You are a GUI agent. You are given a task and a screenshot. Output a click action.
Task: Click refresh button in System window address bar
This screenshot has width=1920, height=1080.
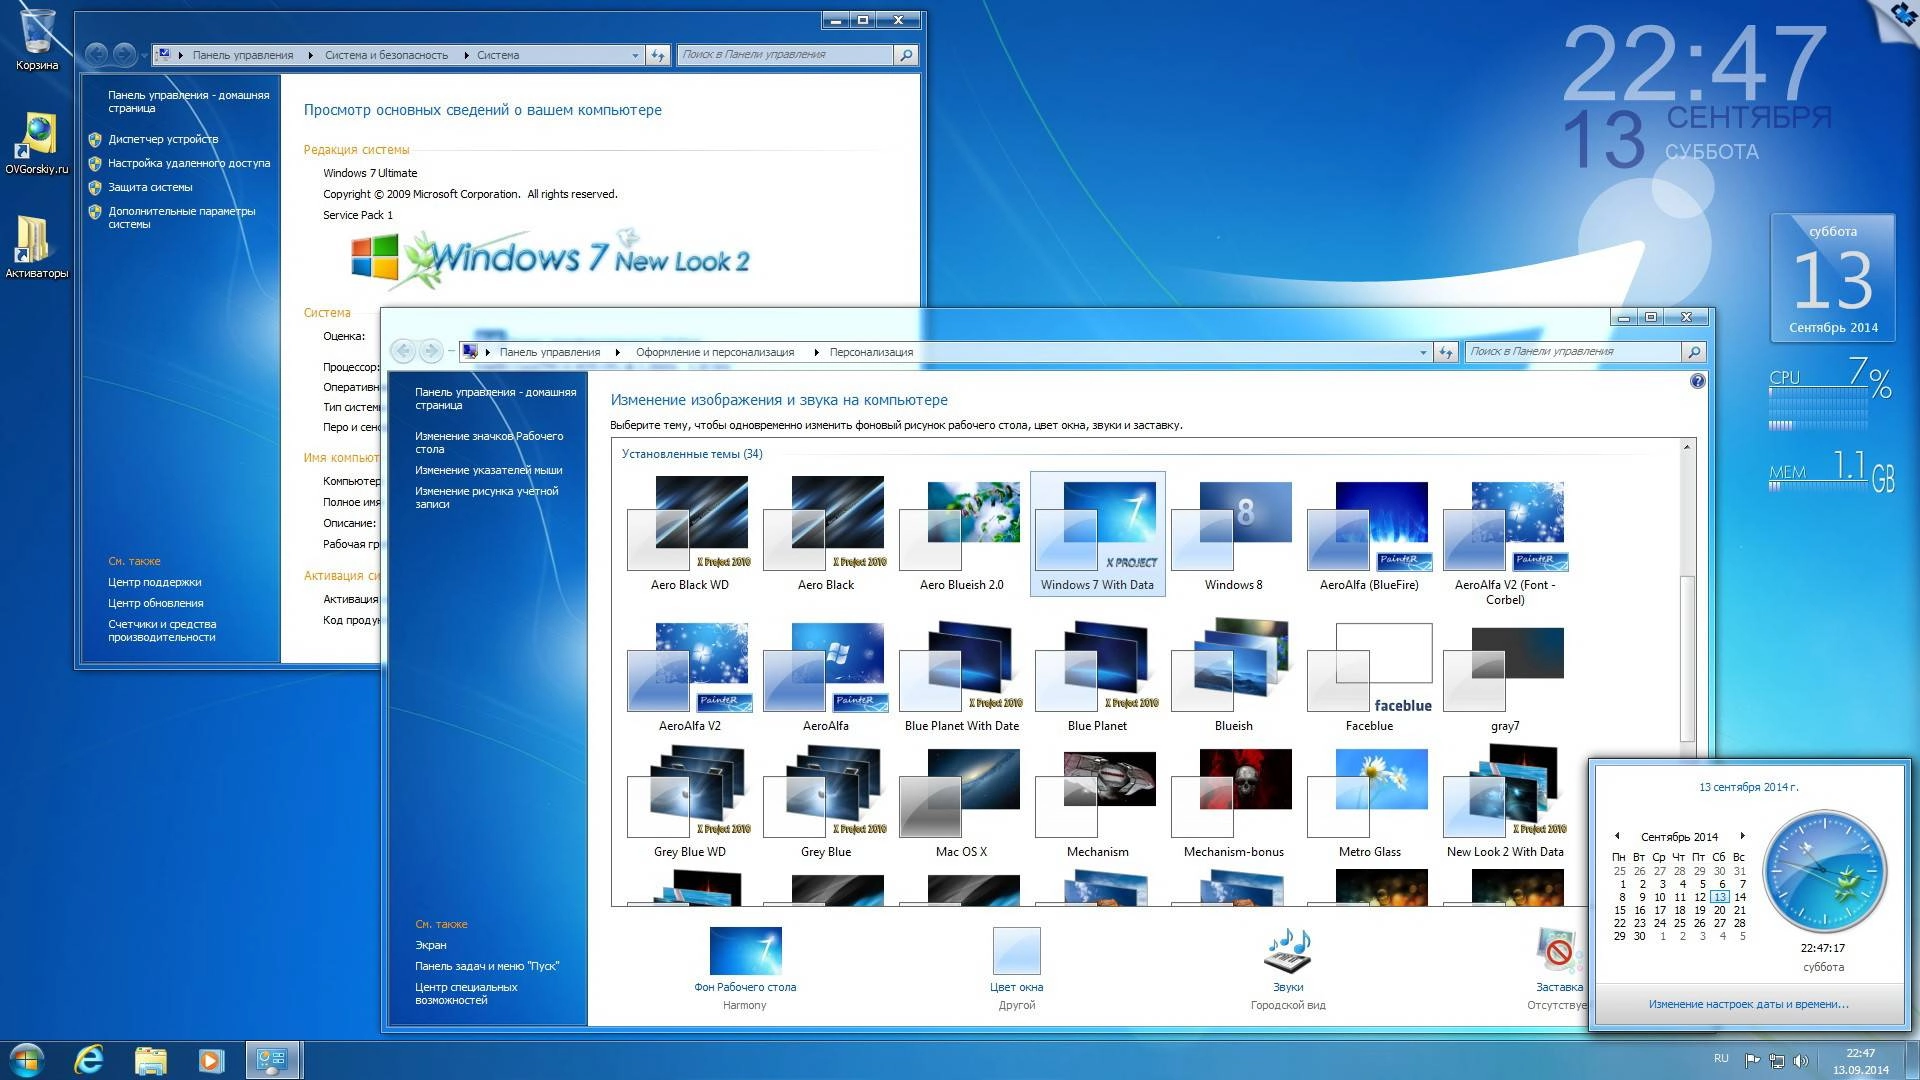point(657,55)
